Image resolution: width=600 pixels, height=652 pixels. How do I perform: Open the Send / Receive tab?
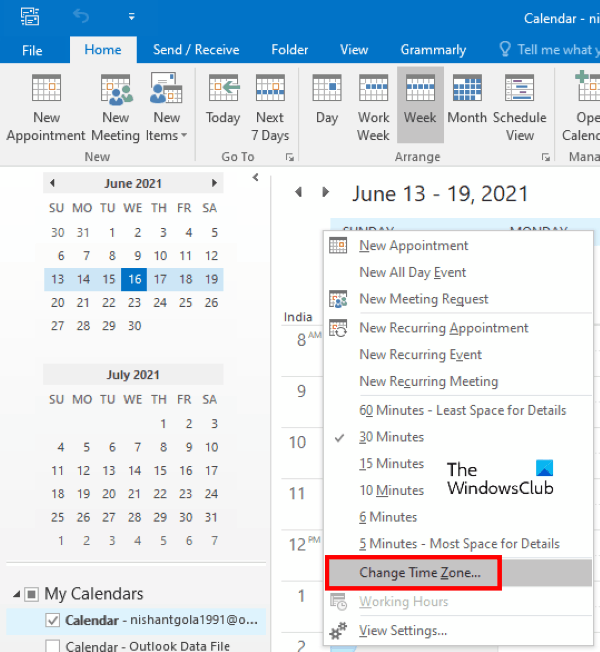coord(196,50)
